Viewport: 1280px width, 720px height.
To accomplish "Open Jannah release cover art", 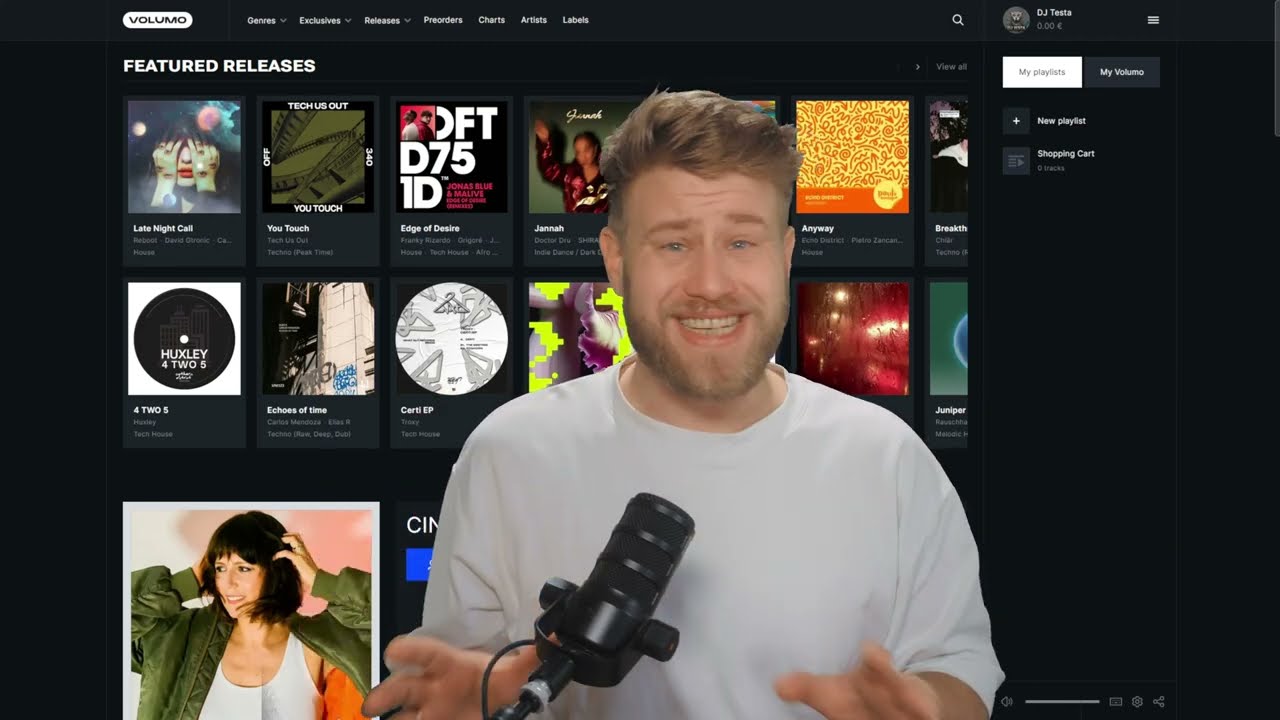I will click(570, 156).
